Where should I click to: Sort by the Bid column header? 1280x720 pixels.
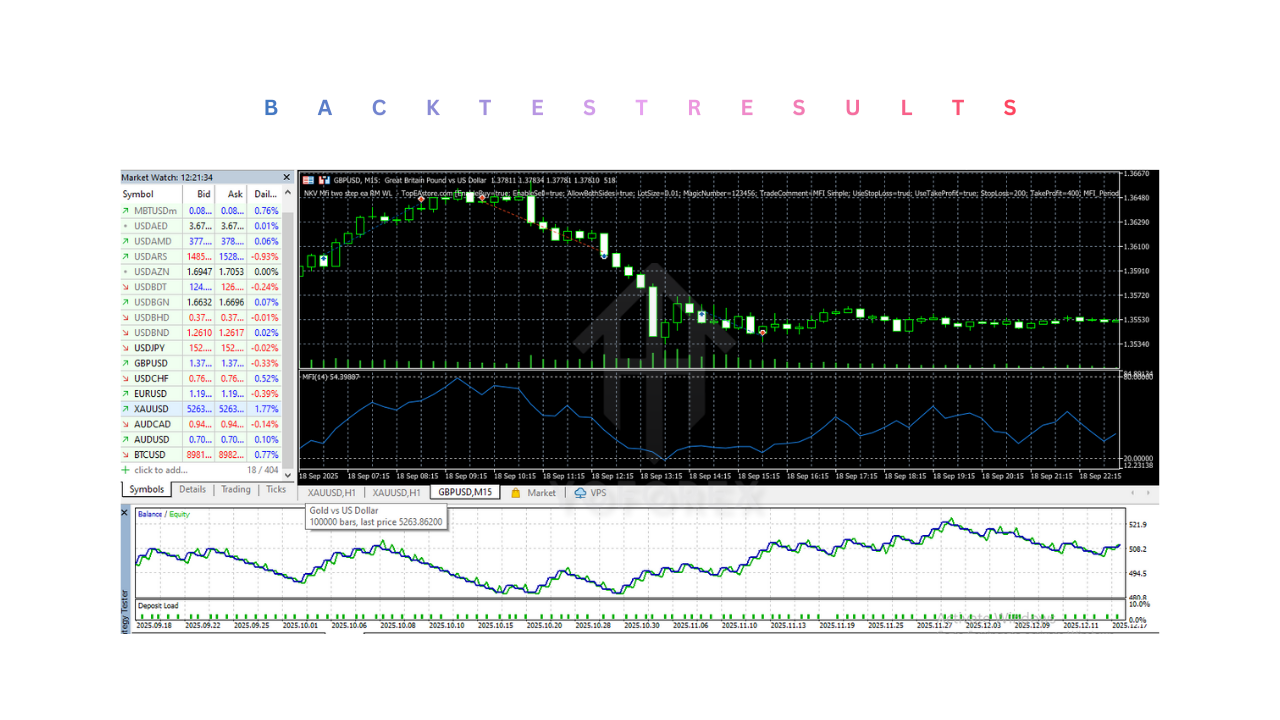point(204,194)
